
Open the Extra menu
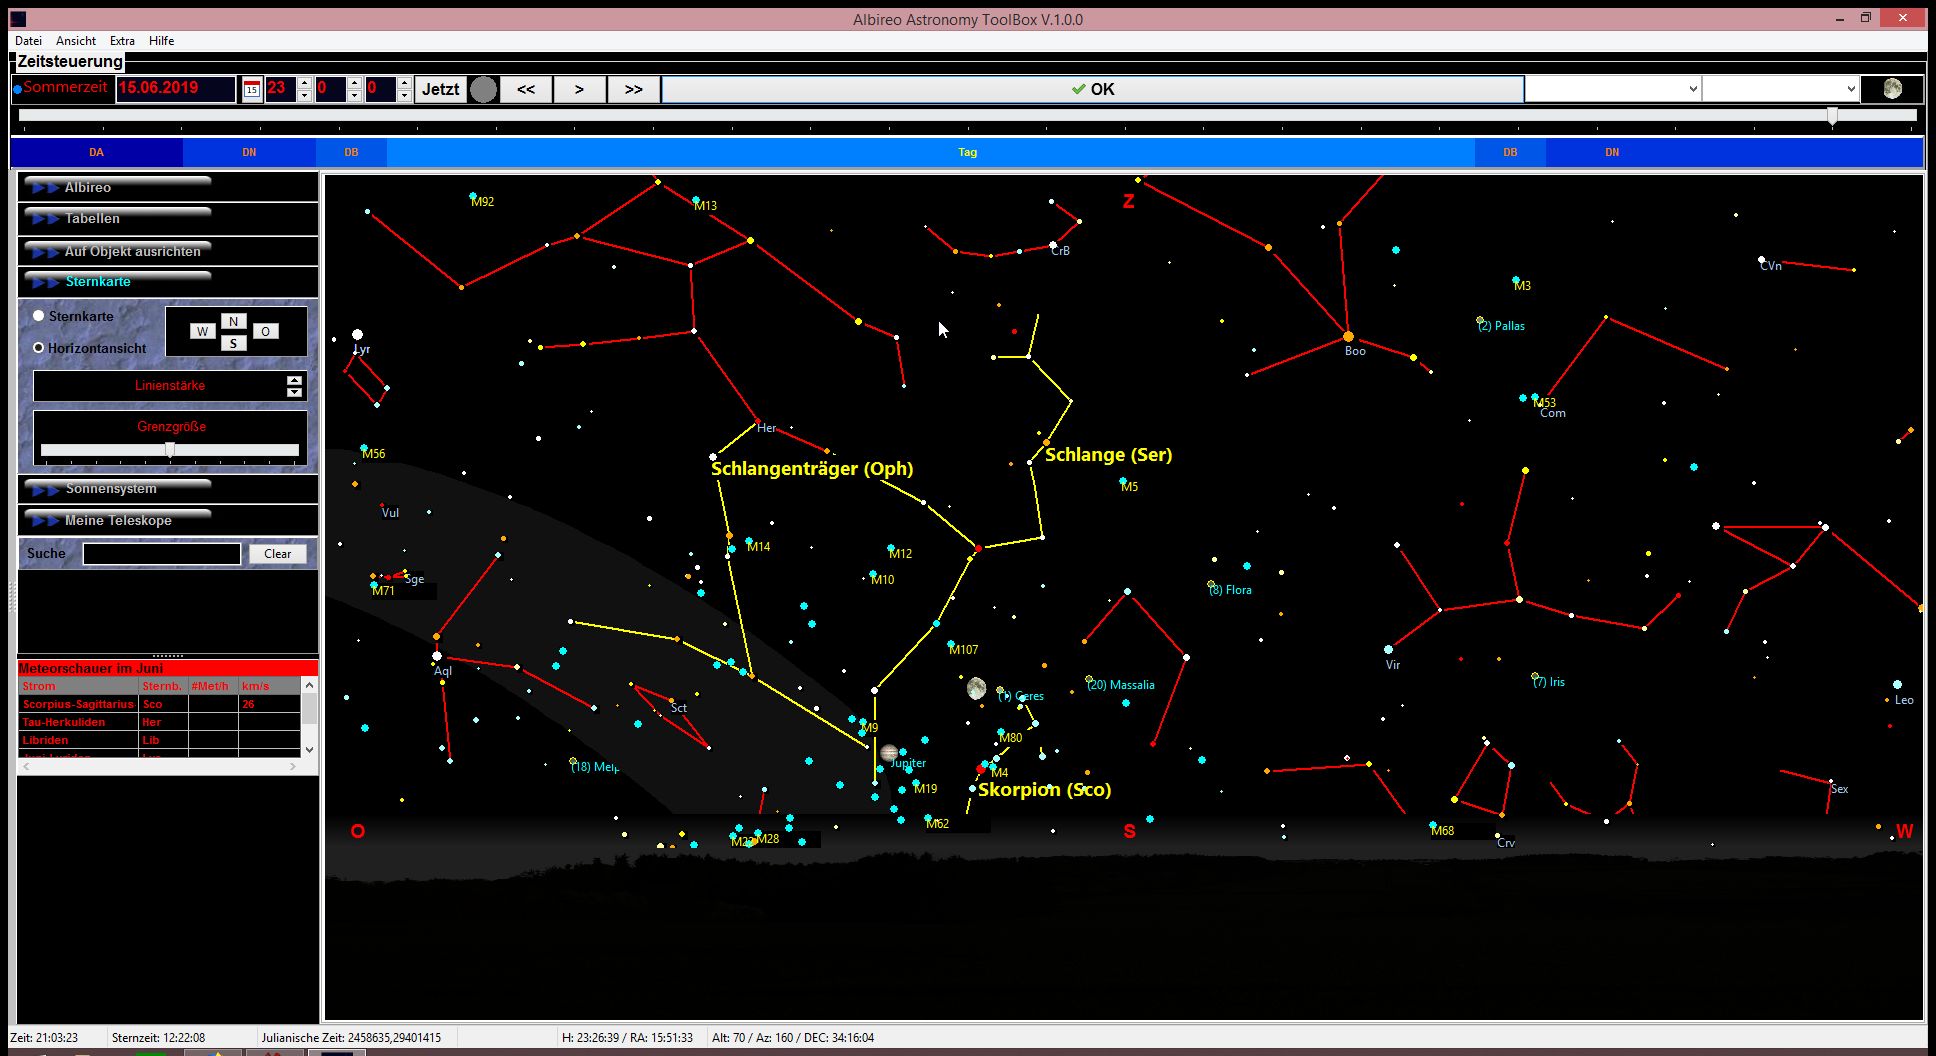[122, 41]
